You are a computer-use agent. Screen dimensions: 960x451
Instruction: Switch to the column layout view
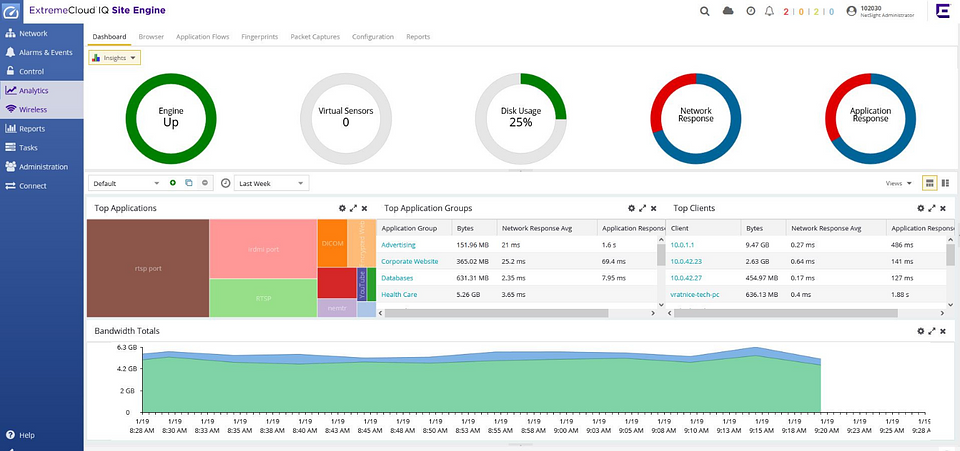945,183
